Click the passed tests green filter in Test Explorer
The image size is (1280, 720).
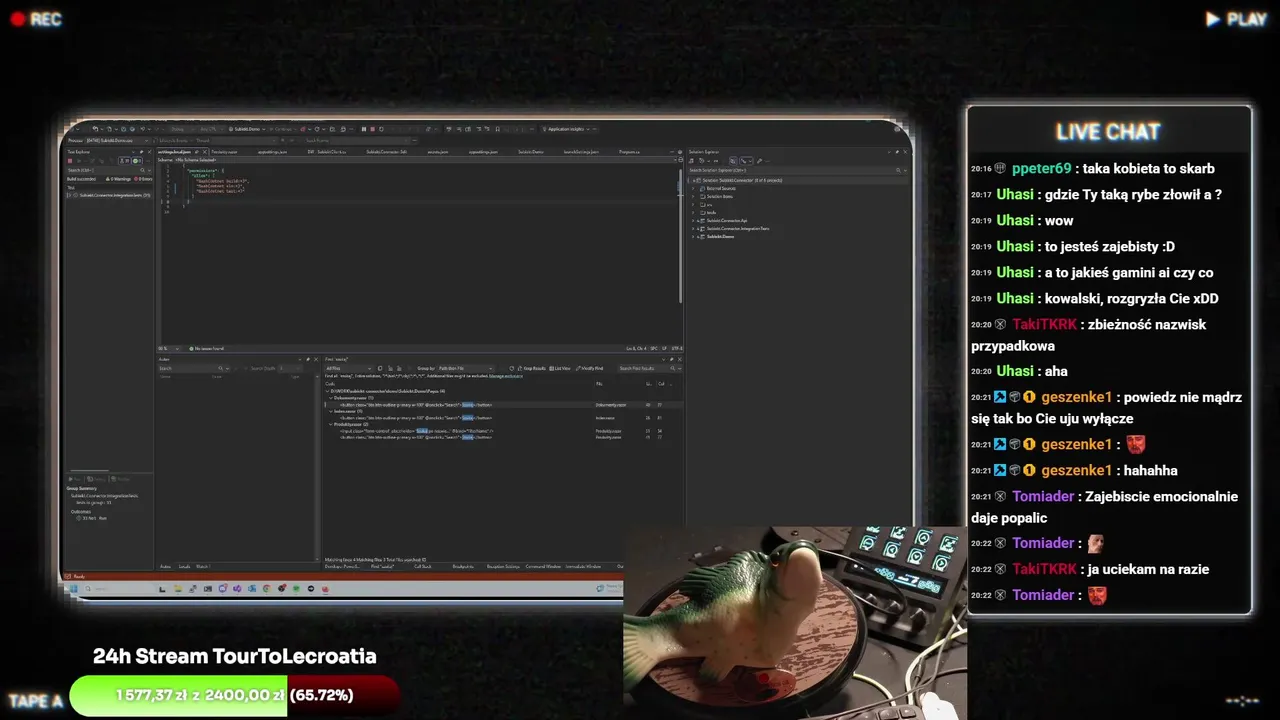point(138,161)
